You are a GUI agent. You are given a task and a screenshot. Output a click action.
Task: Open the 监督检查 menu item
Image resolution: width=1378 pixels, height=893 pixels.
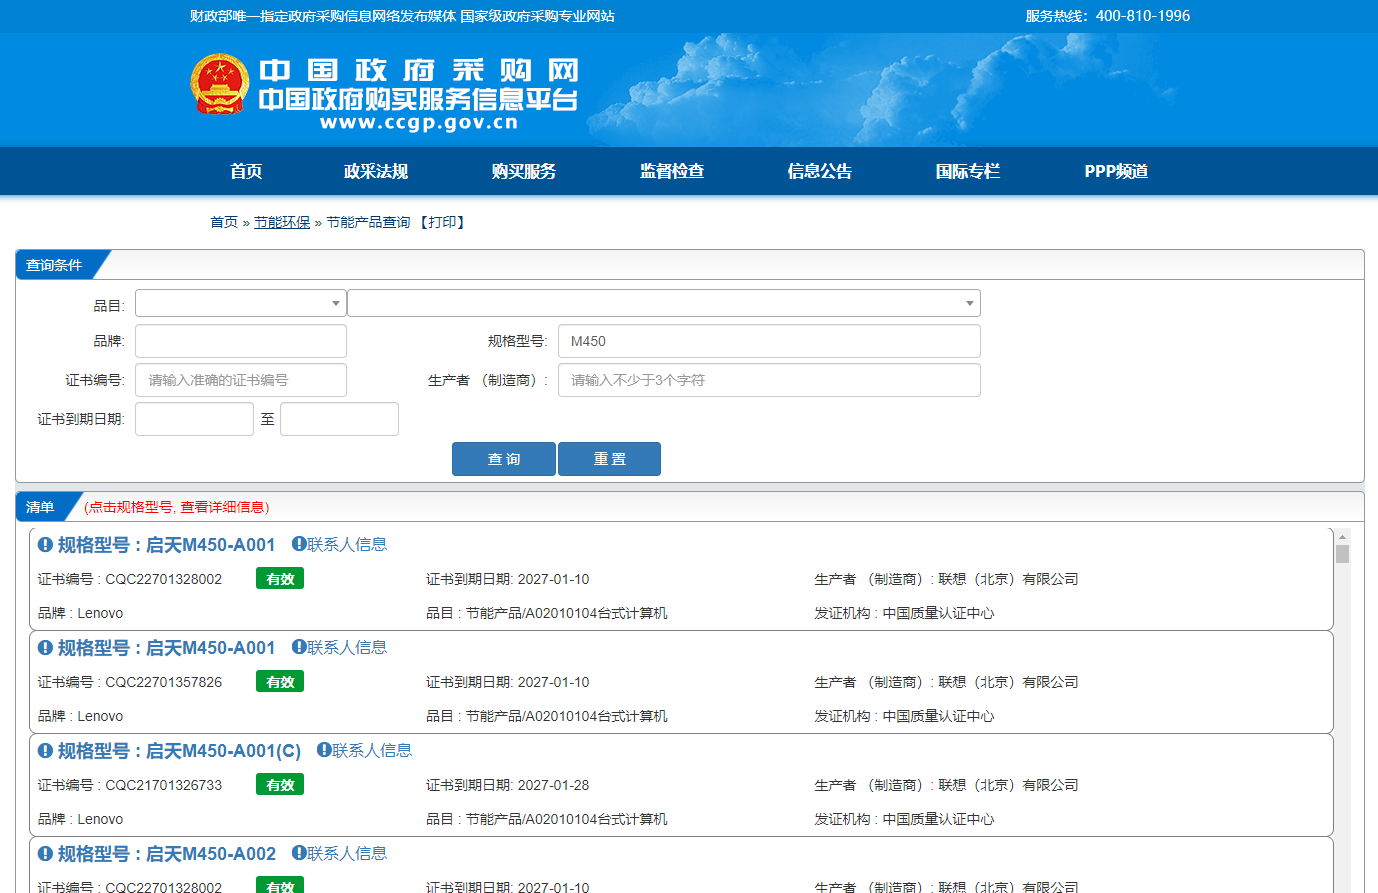coord(672,171)
